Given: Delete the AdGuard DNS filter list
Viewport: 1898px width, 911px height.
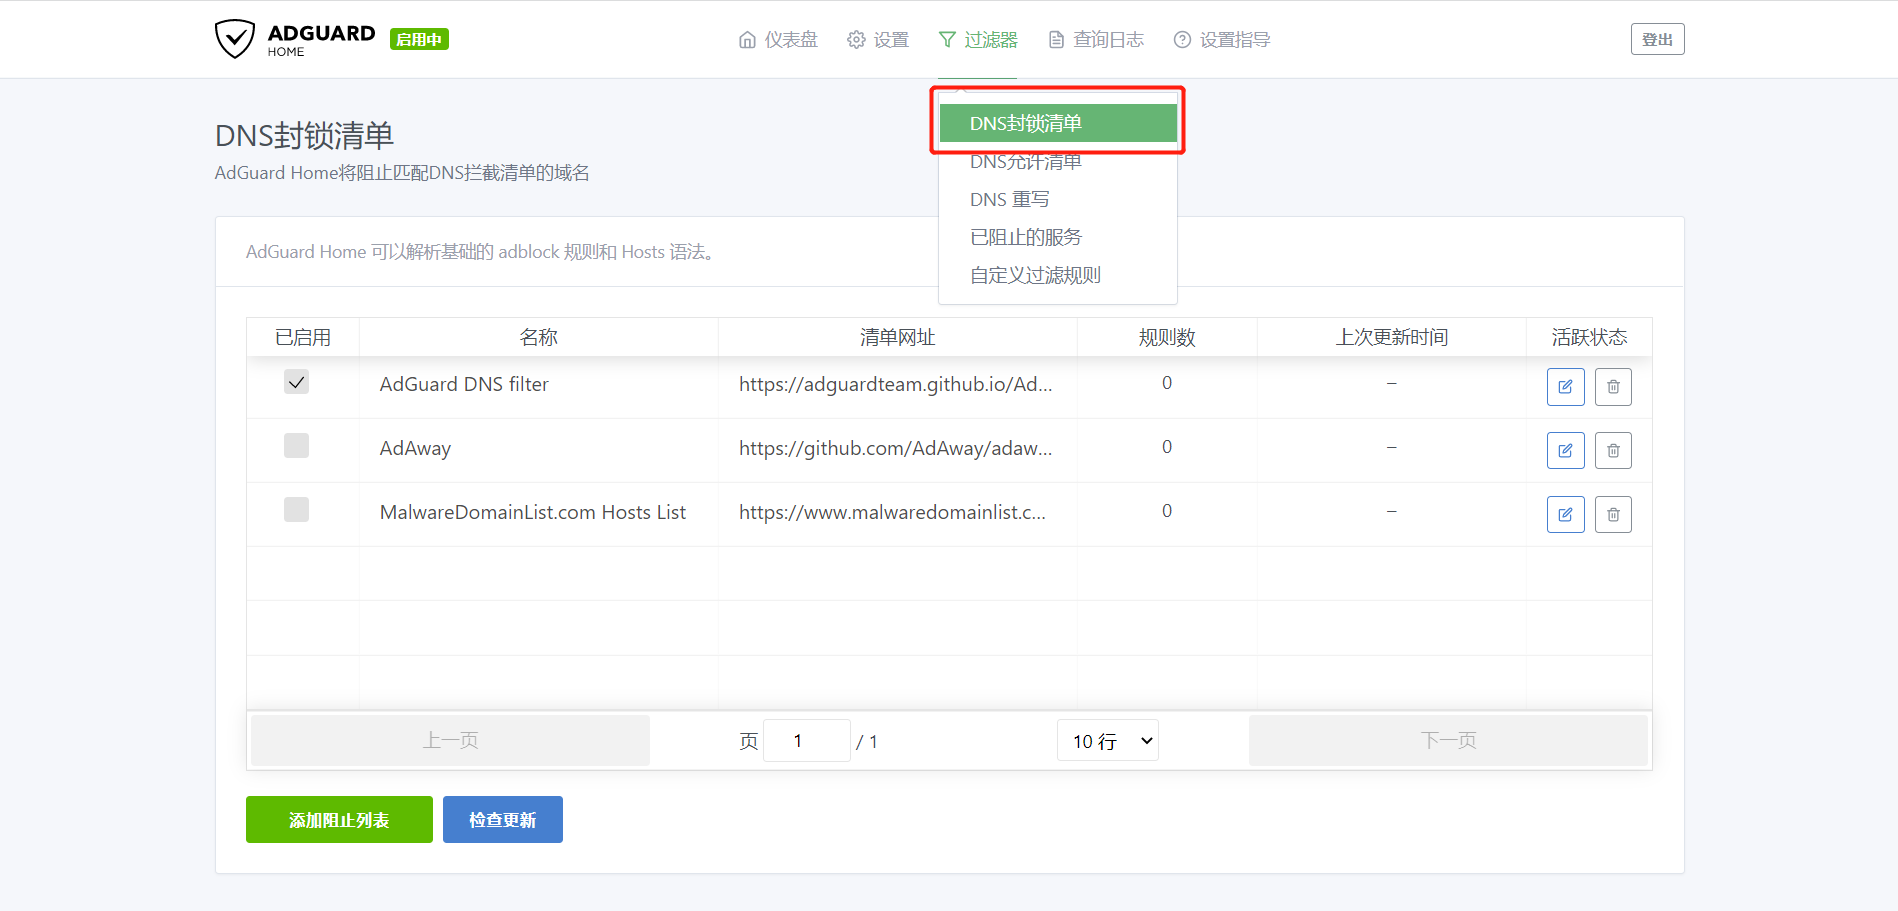Looking at the screenshot, I should (x=1613, y=387).
